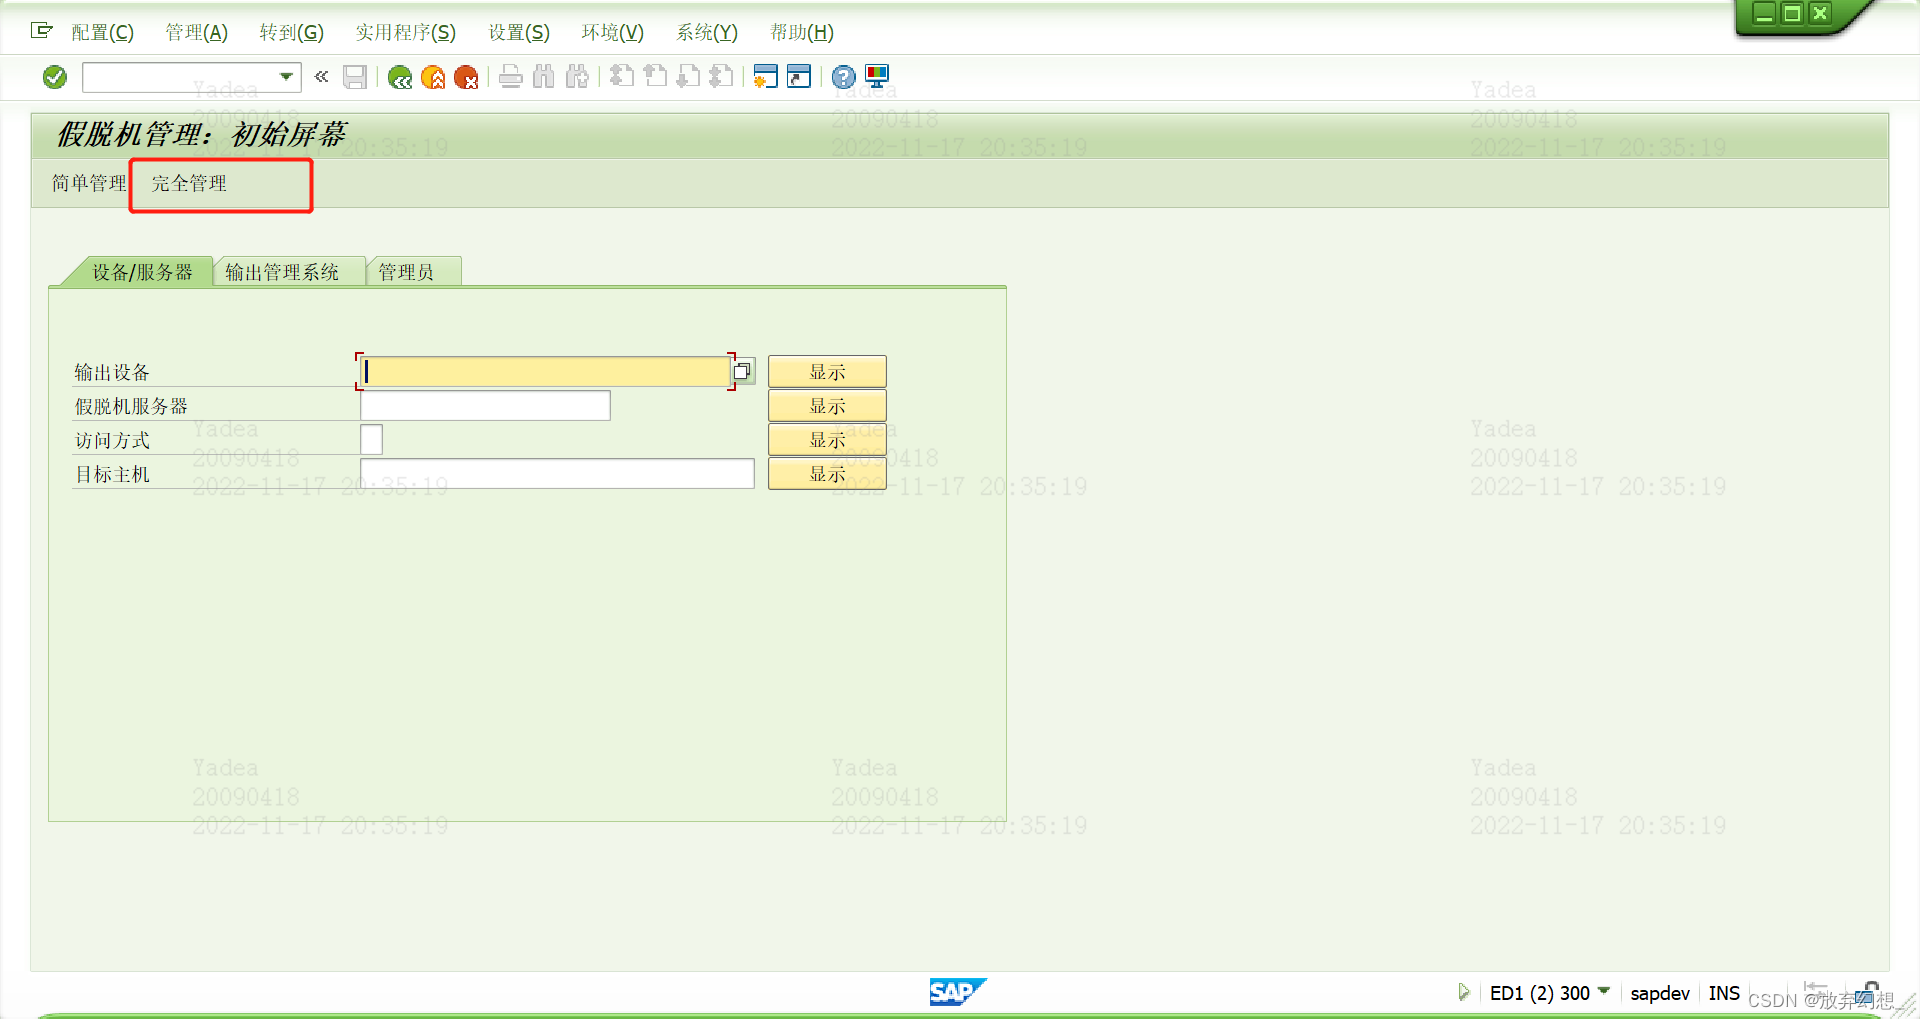Minimize the SAP window

1765,13
